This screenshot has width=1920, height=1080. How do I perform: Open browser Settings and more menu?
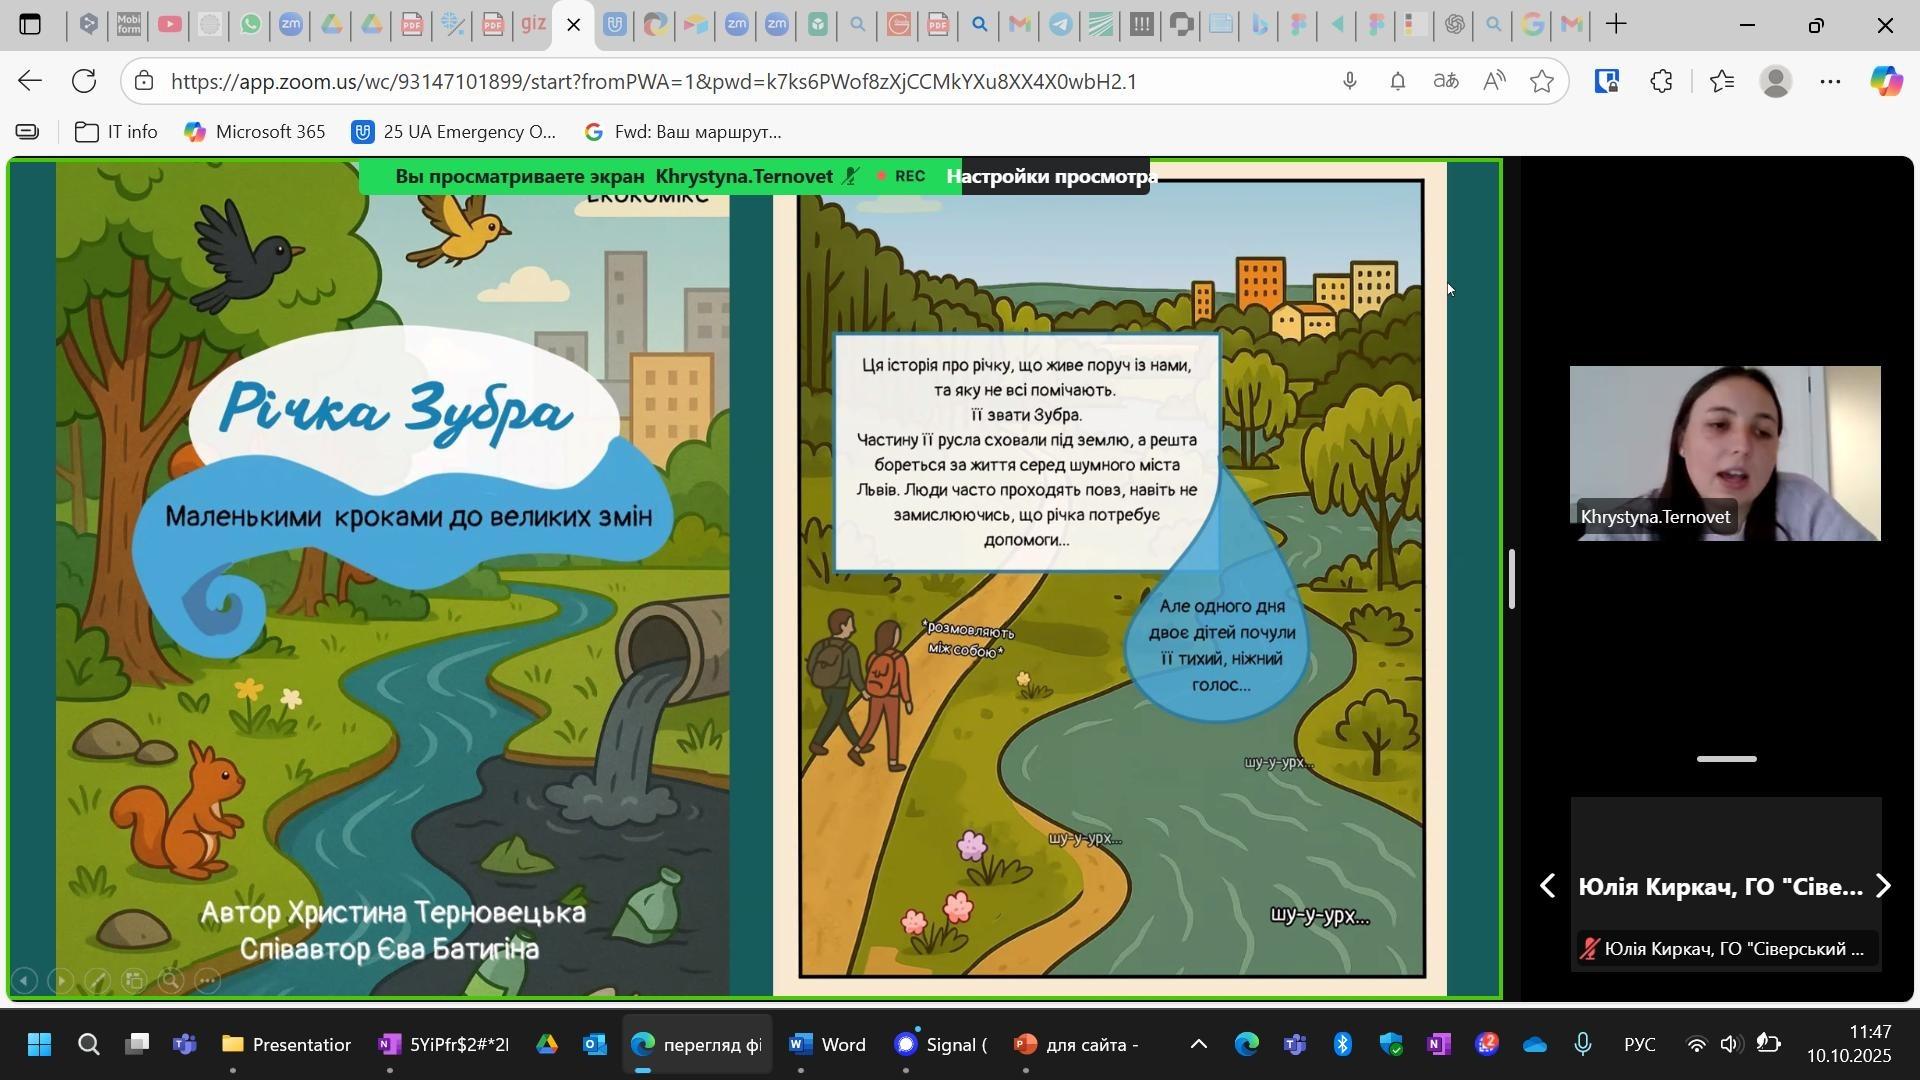coord(1831,82)
